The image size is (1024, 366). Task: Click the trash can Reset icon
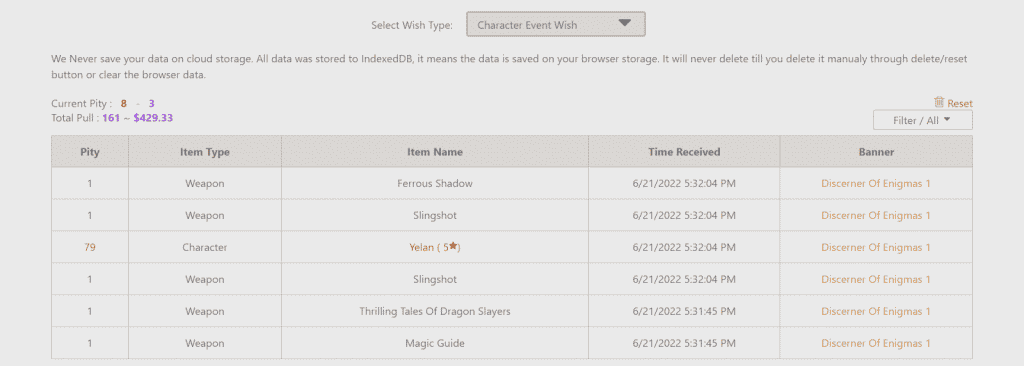click(x=939, y=102)
